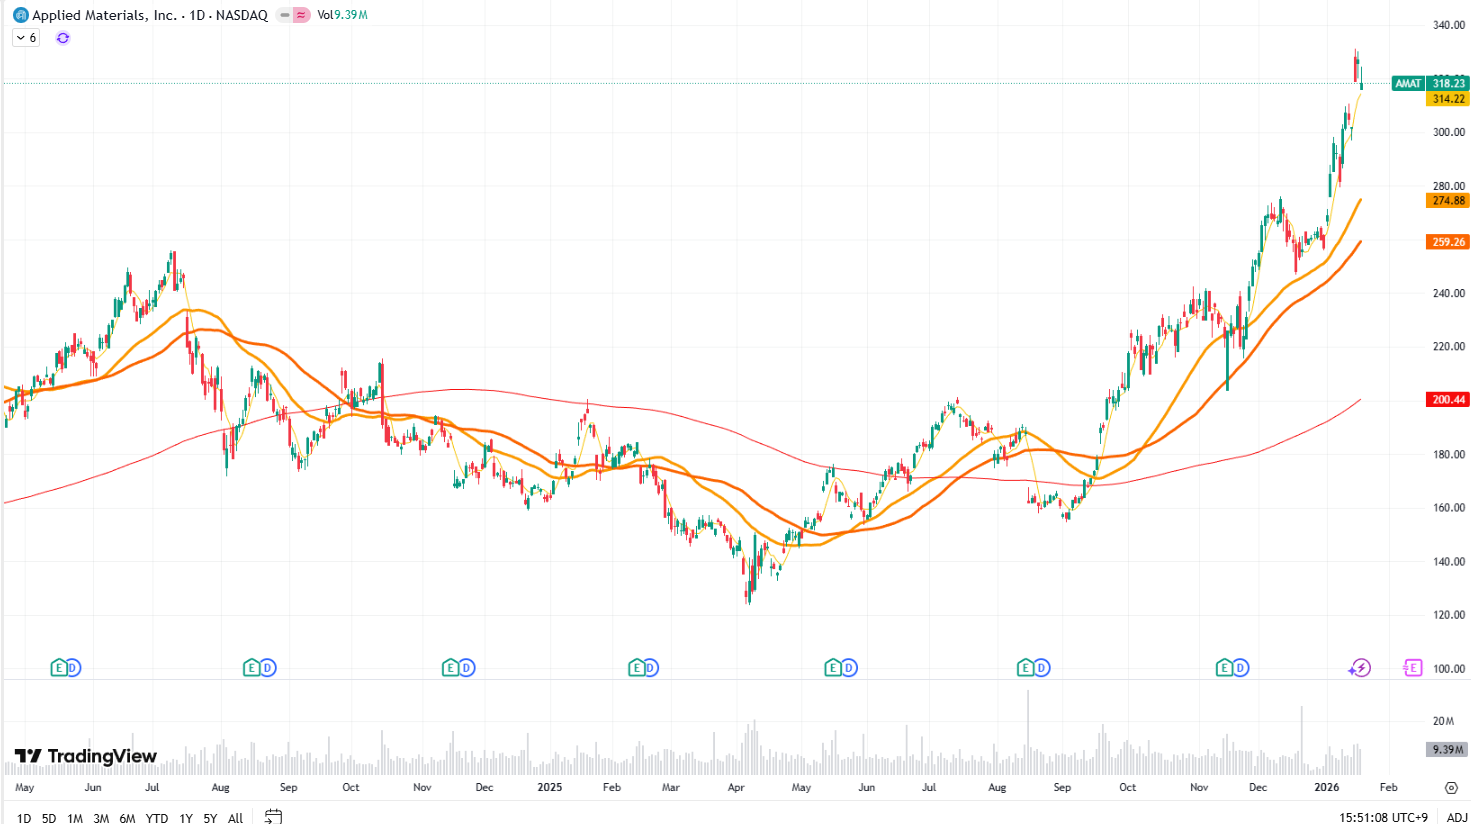Open dividend D marker from mid-May 2025
The image size is (1471, 824).
849,668
